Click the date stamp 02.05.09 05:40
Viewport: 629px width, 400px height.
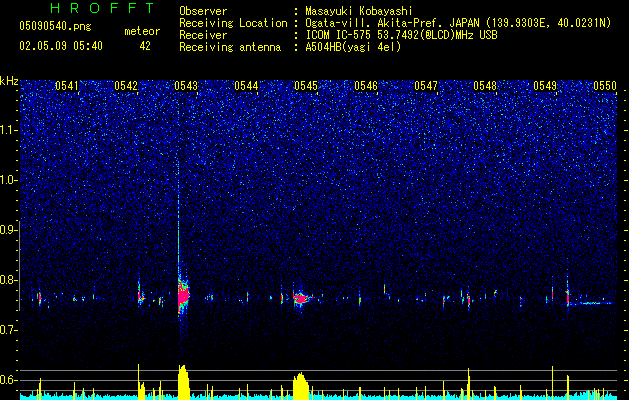[61, 46]
